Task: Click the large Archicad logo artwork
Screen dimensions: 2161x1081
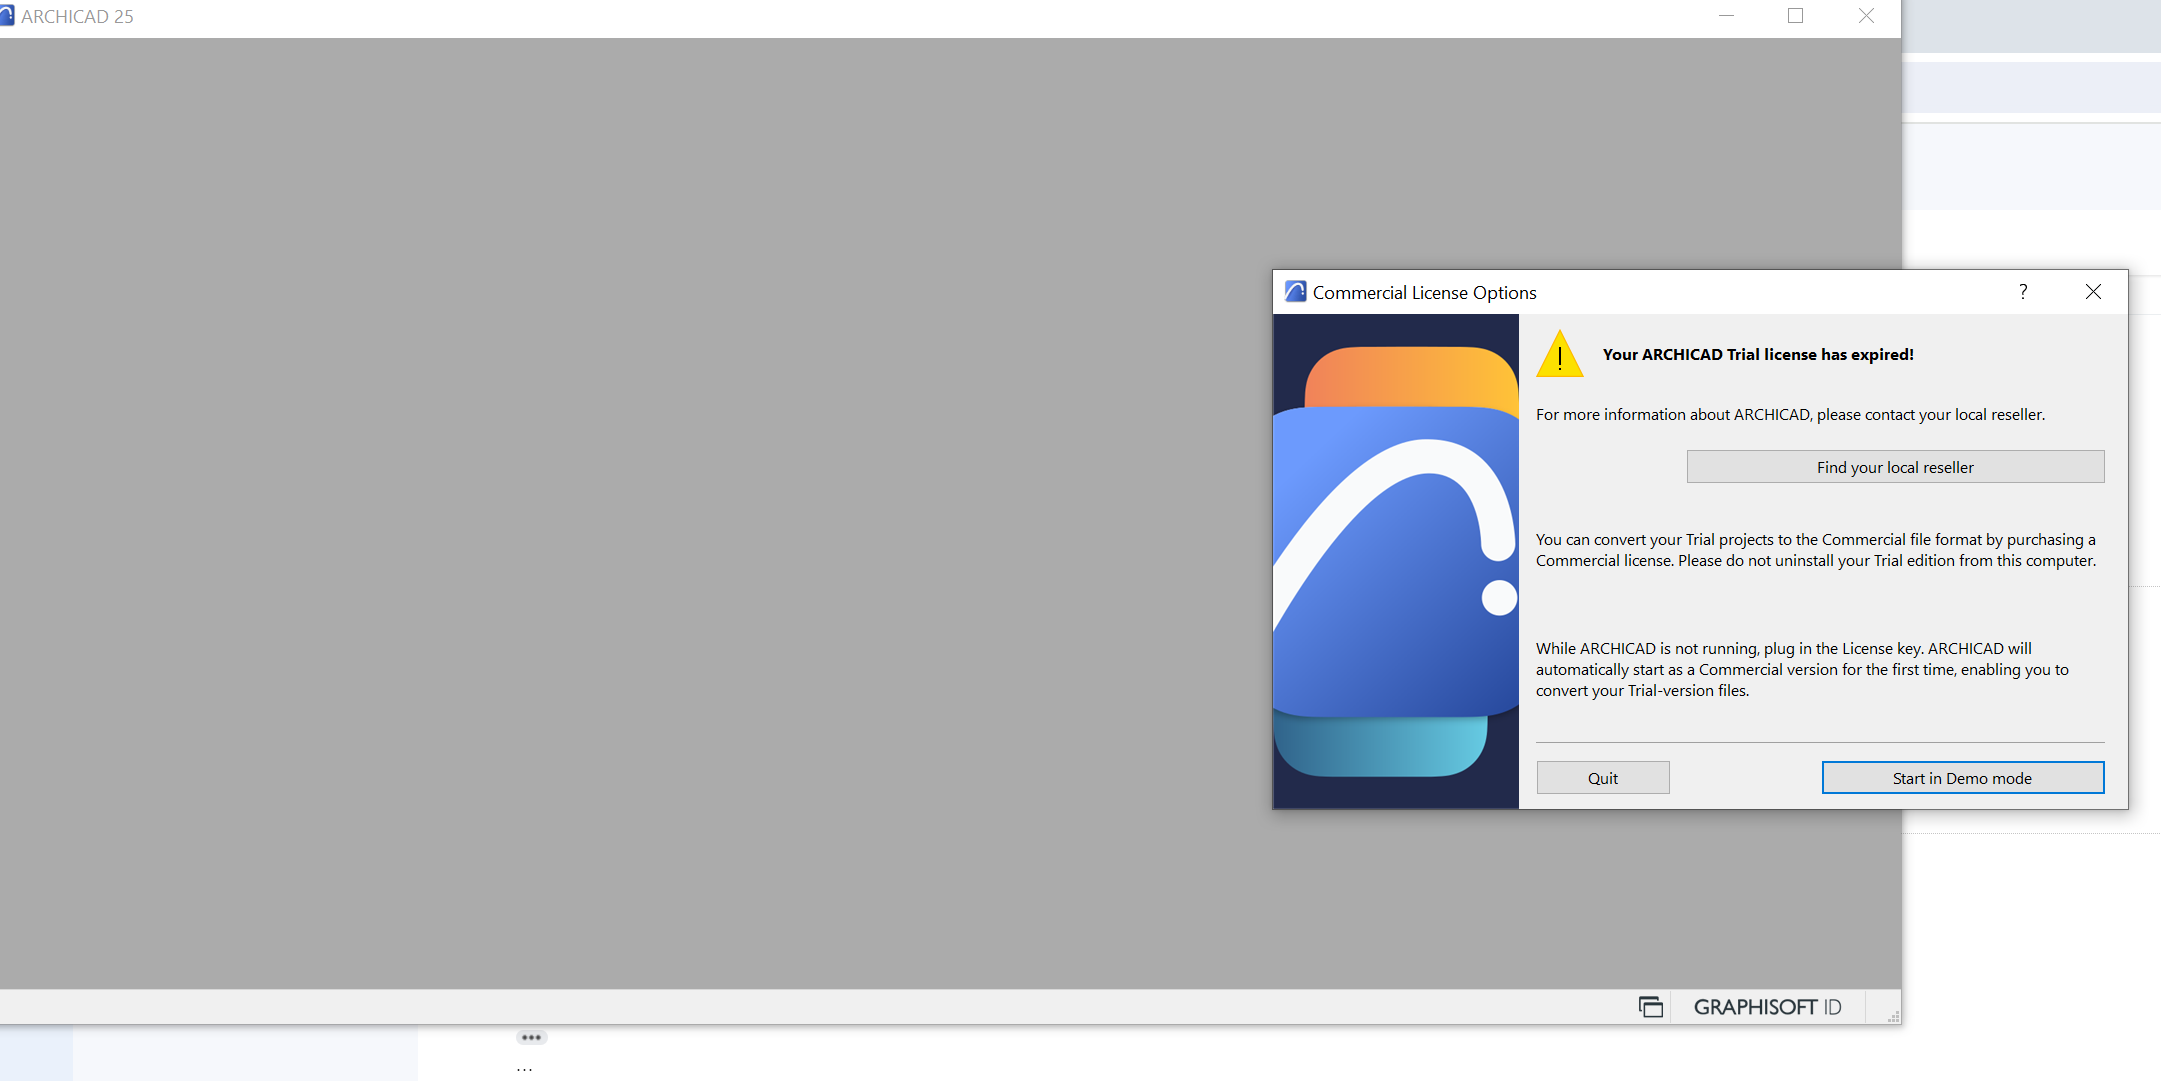Action: pyautogui.click(x=1396, y=562)
